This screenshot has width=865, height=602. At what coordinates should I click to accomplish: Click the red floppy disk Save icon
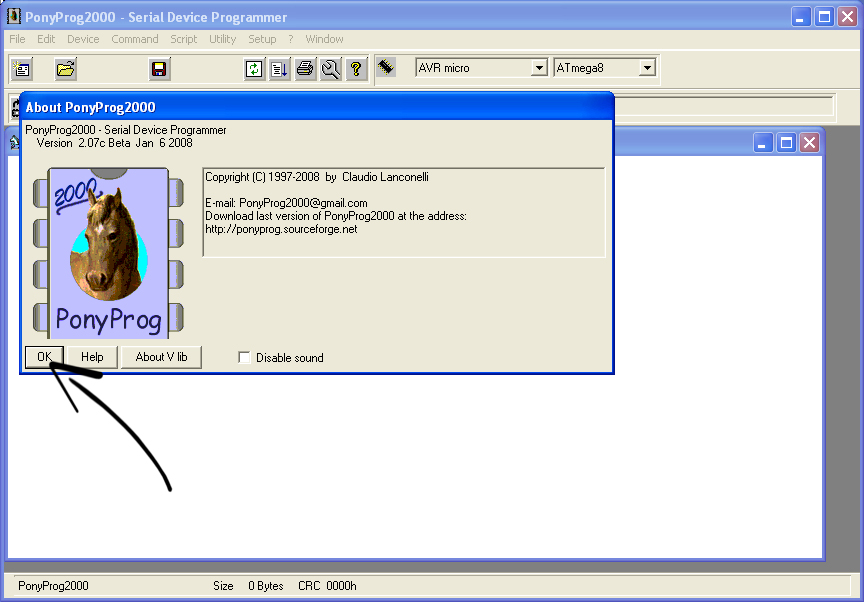[x=159, y=69]
